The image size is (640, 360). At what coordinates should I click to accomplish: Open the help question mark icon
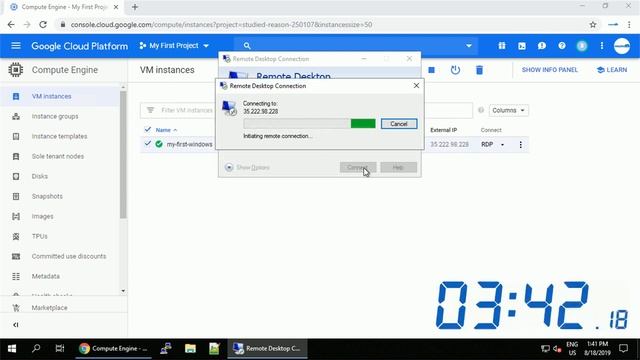[x=562, y=46]
